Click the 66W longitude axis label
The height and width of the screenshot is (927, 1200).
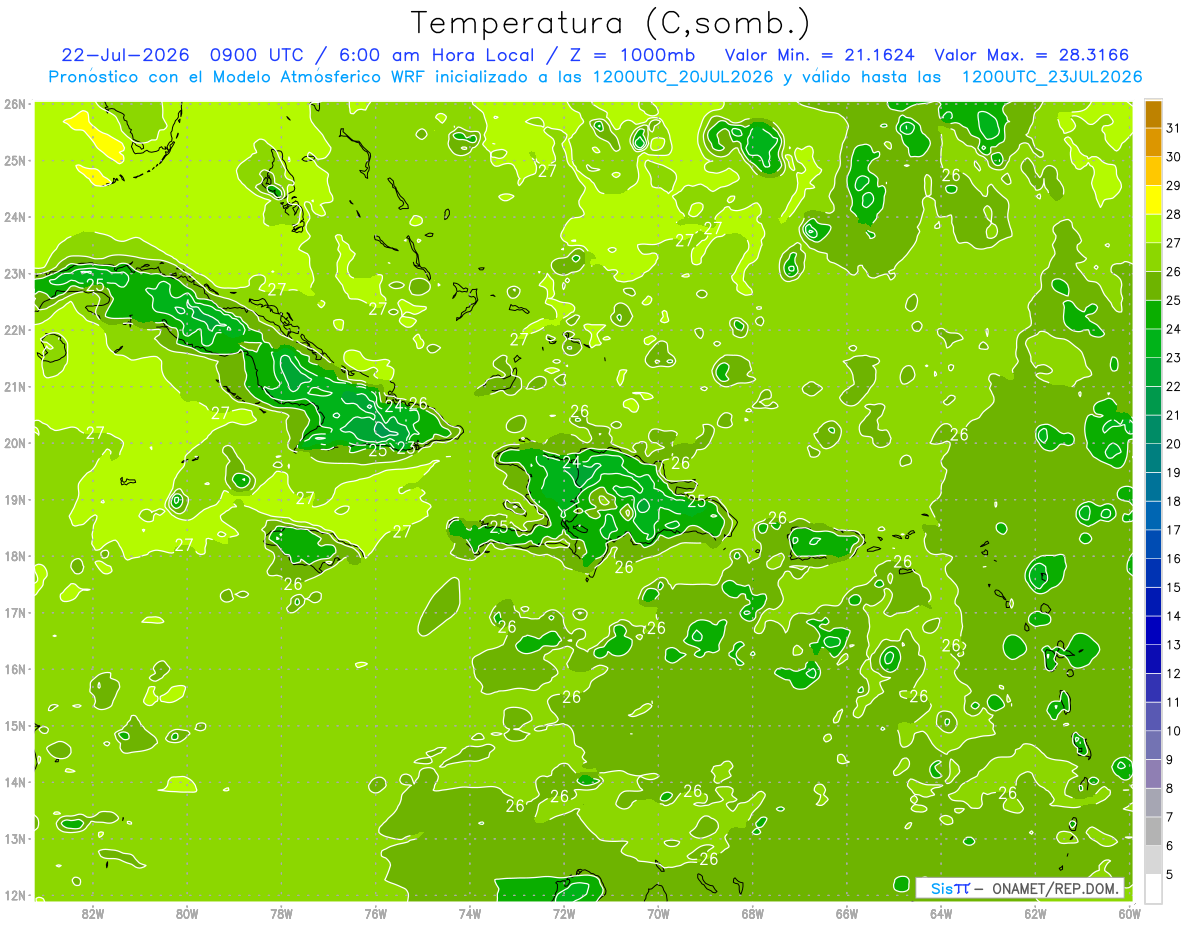pyautogui.click(x=847, y=912)
